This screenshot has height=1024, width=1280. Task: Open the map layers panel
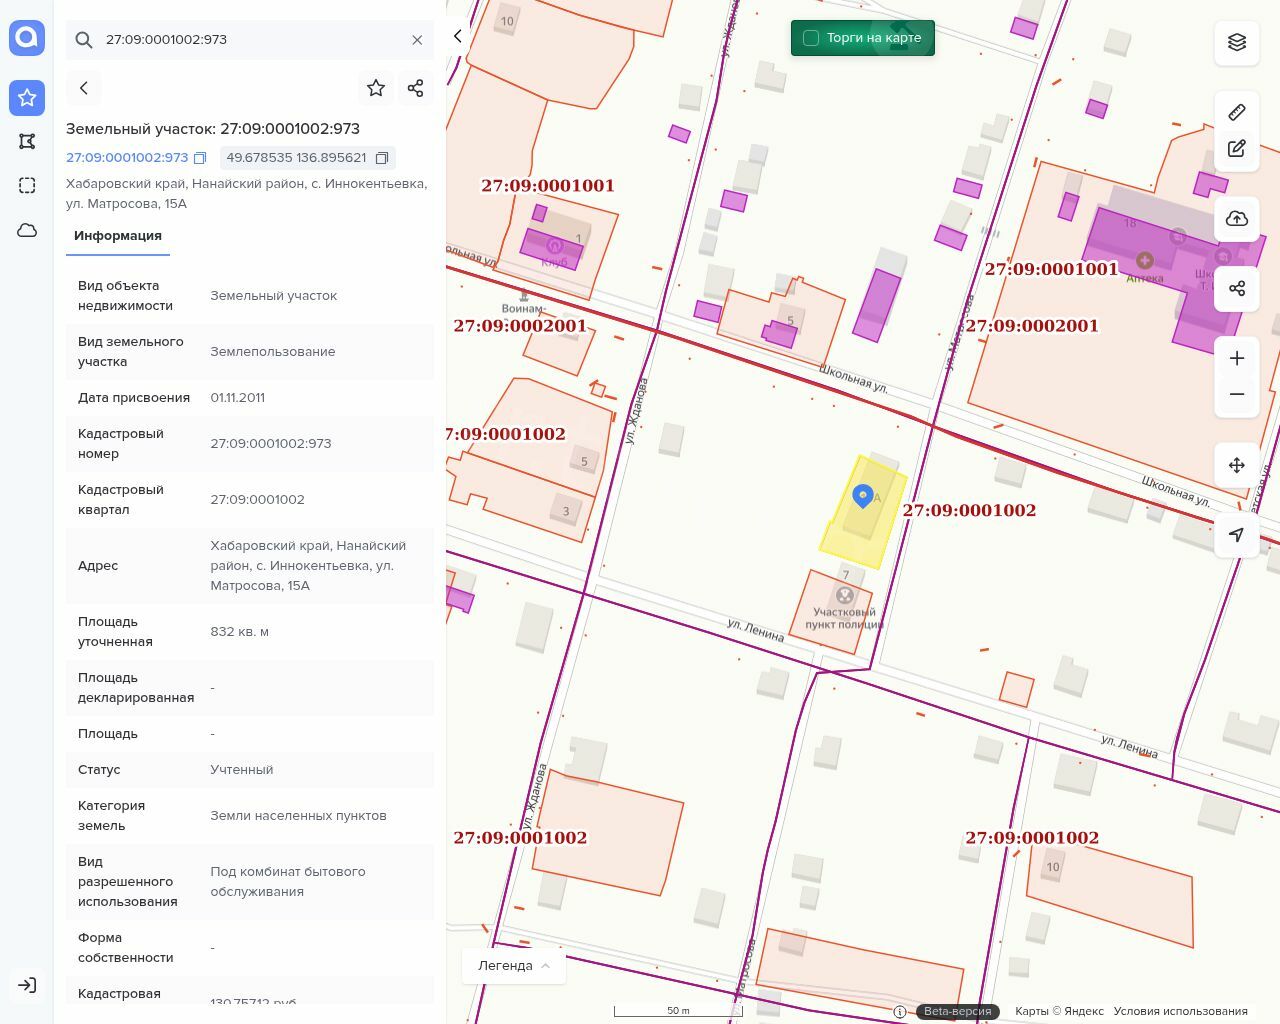tap(1237, 42)
